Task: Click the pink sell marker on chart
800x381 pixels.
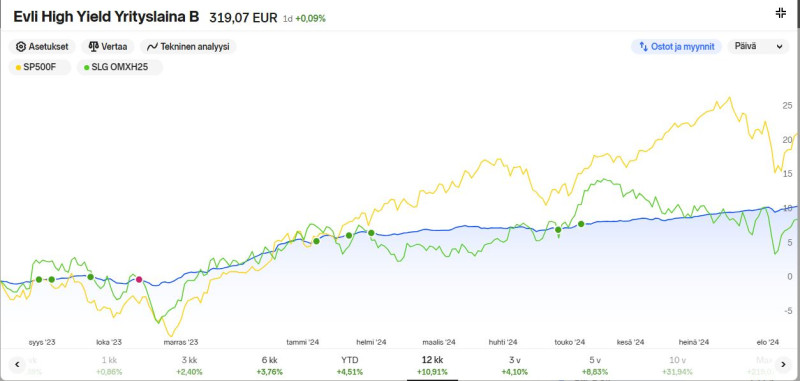Action: click(x=139, y=280)
